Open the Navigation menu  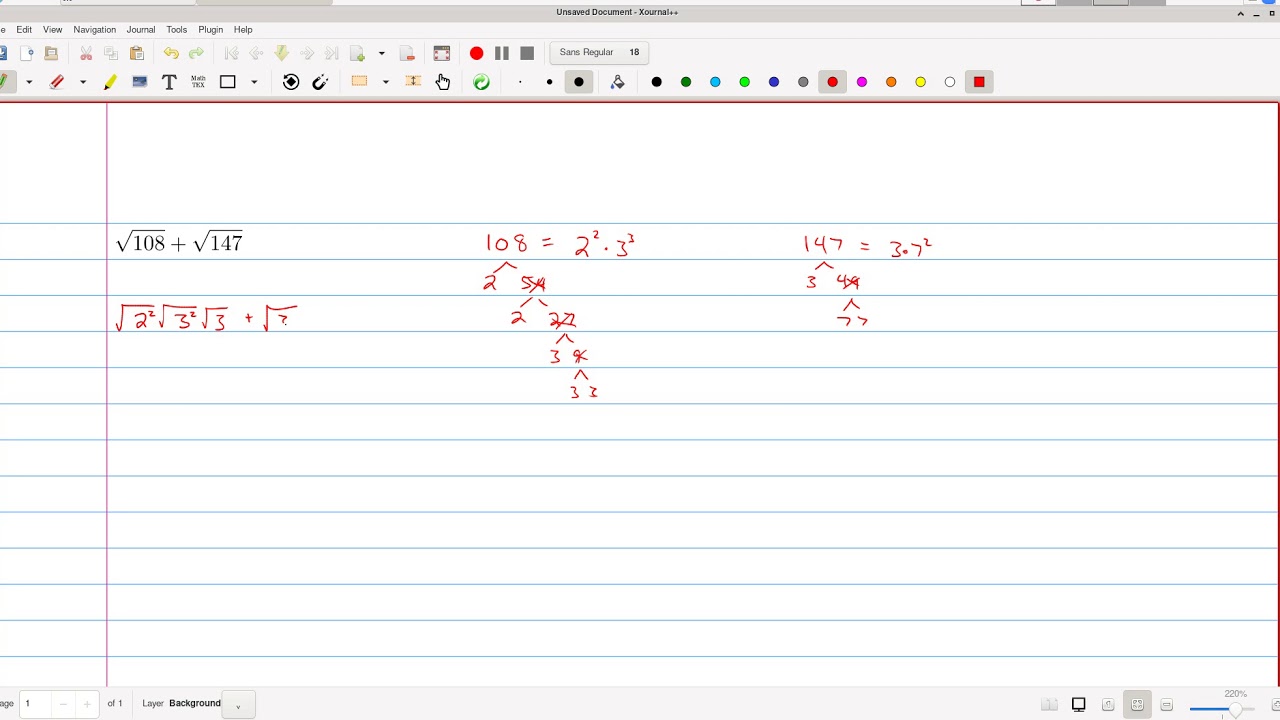click(x=95, y=30)
